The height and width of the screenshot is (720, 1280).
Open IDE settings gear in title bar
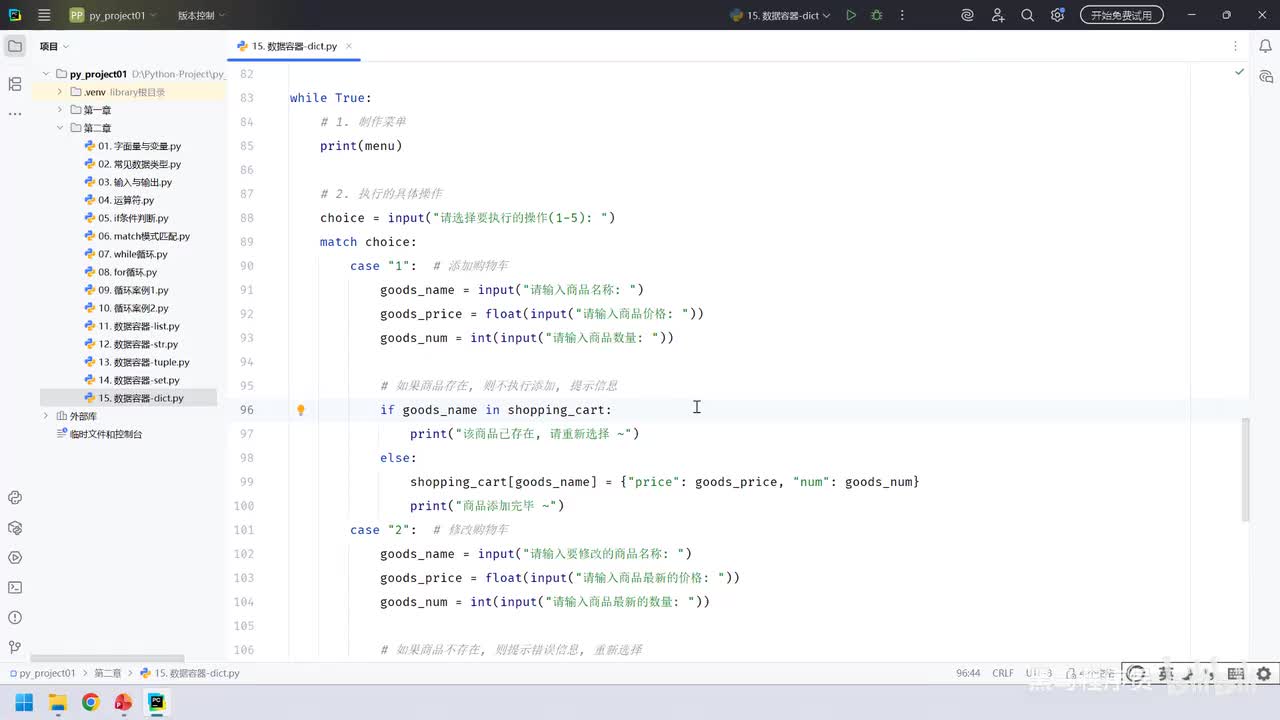1057,15
